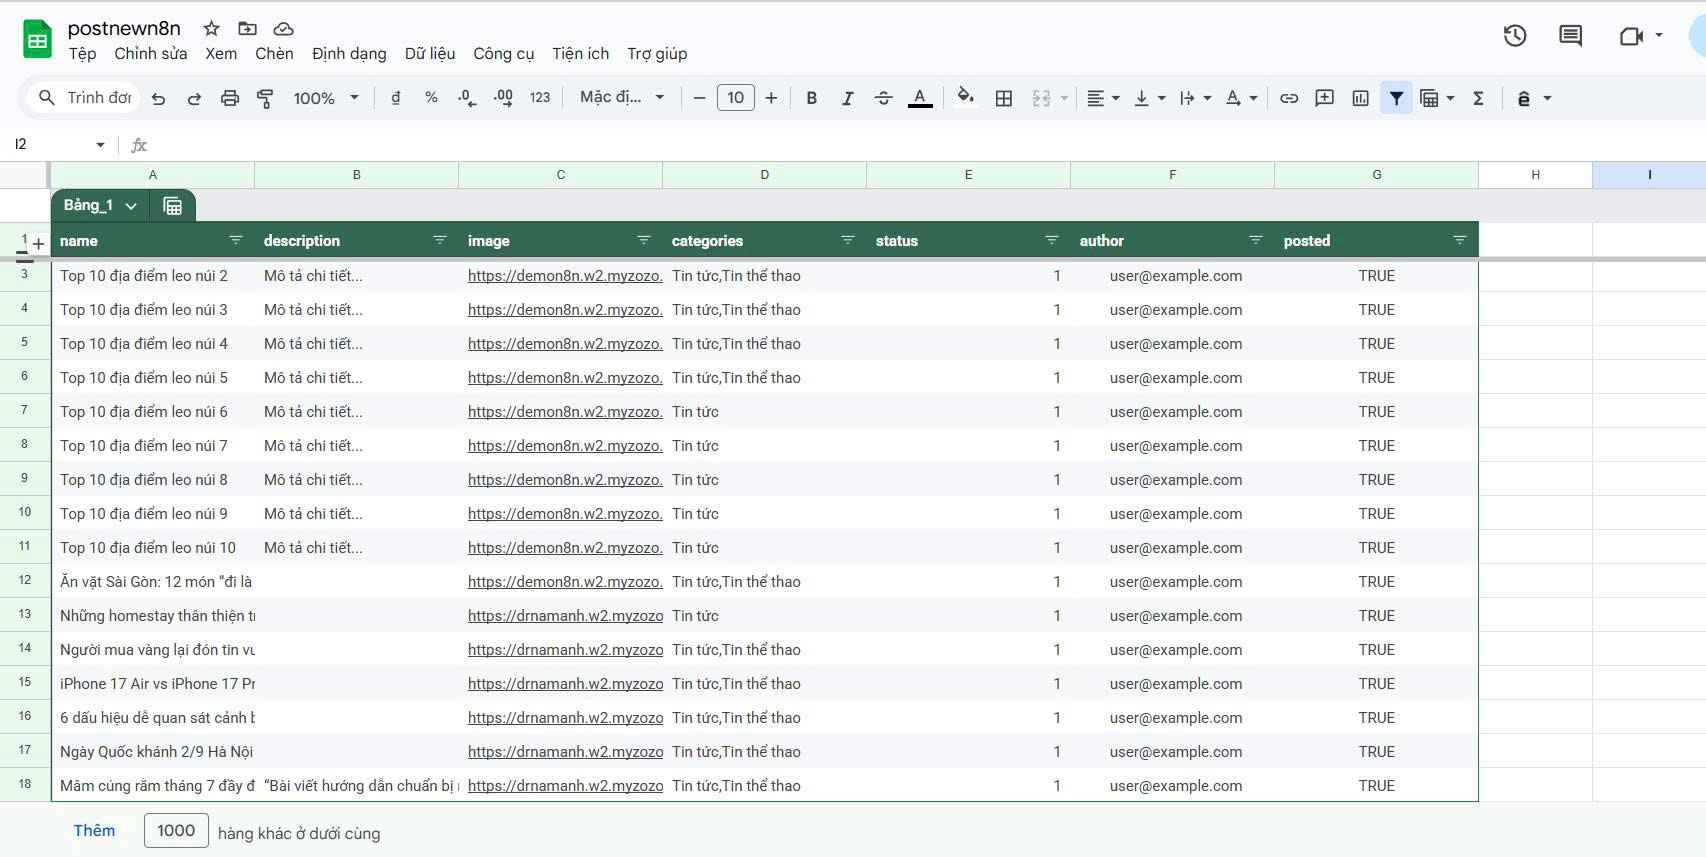Increase font size plus button
Screen dimensions: 1706x857
pyautogui.click(x=771, y=98)
